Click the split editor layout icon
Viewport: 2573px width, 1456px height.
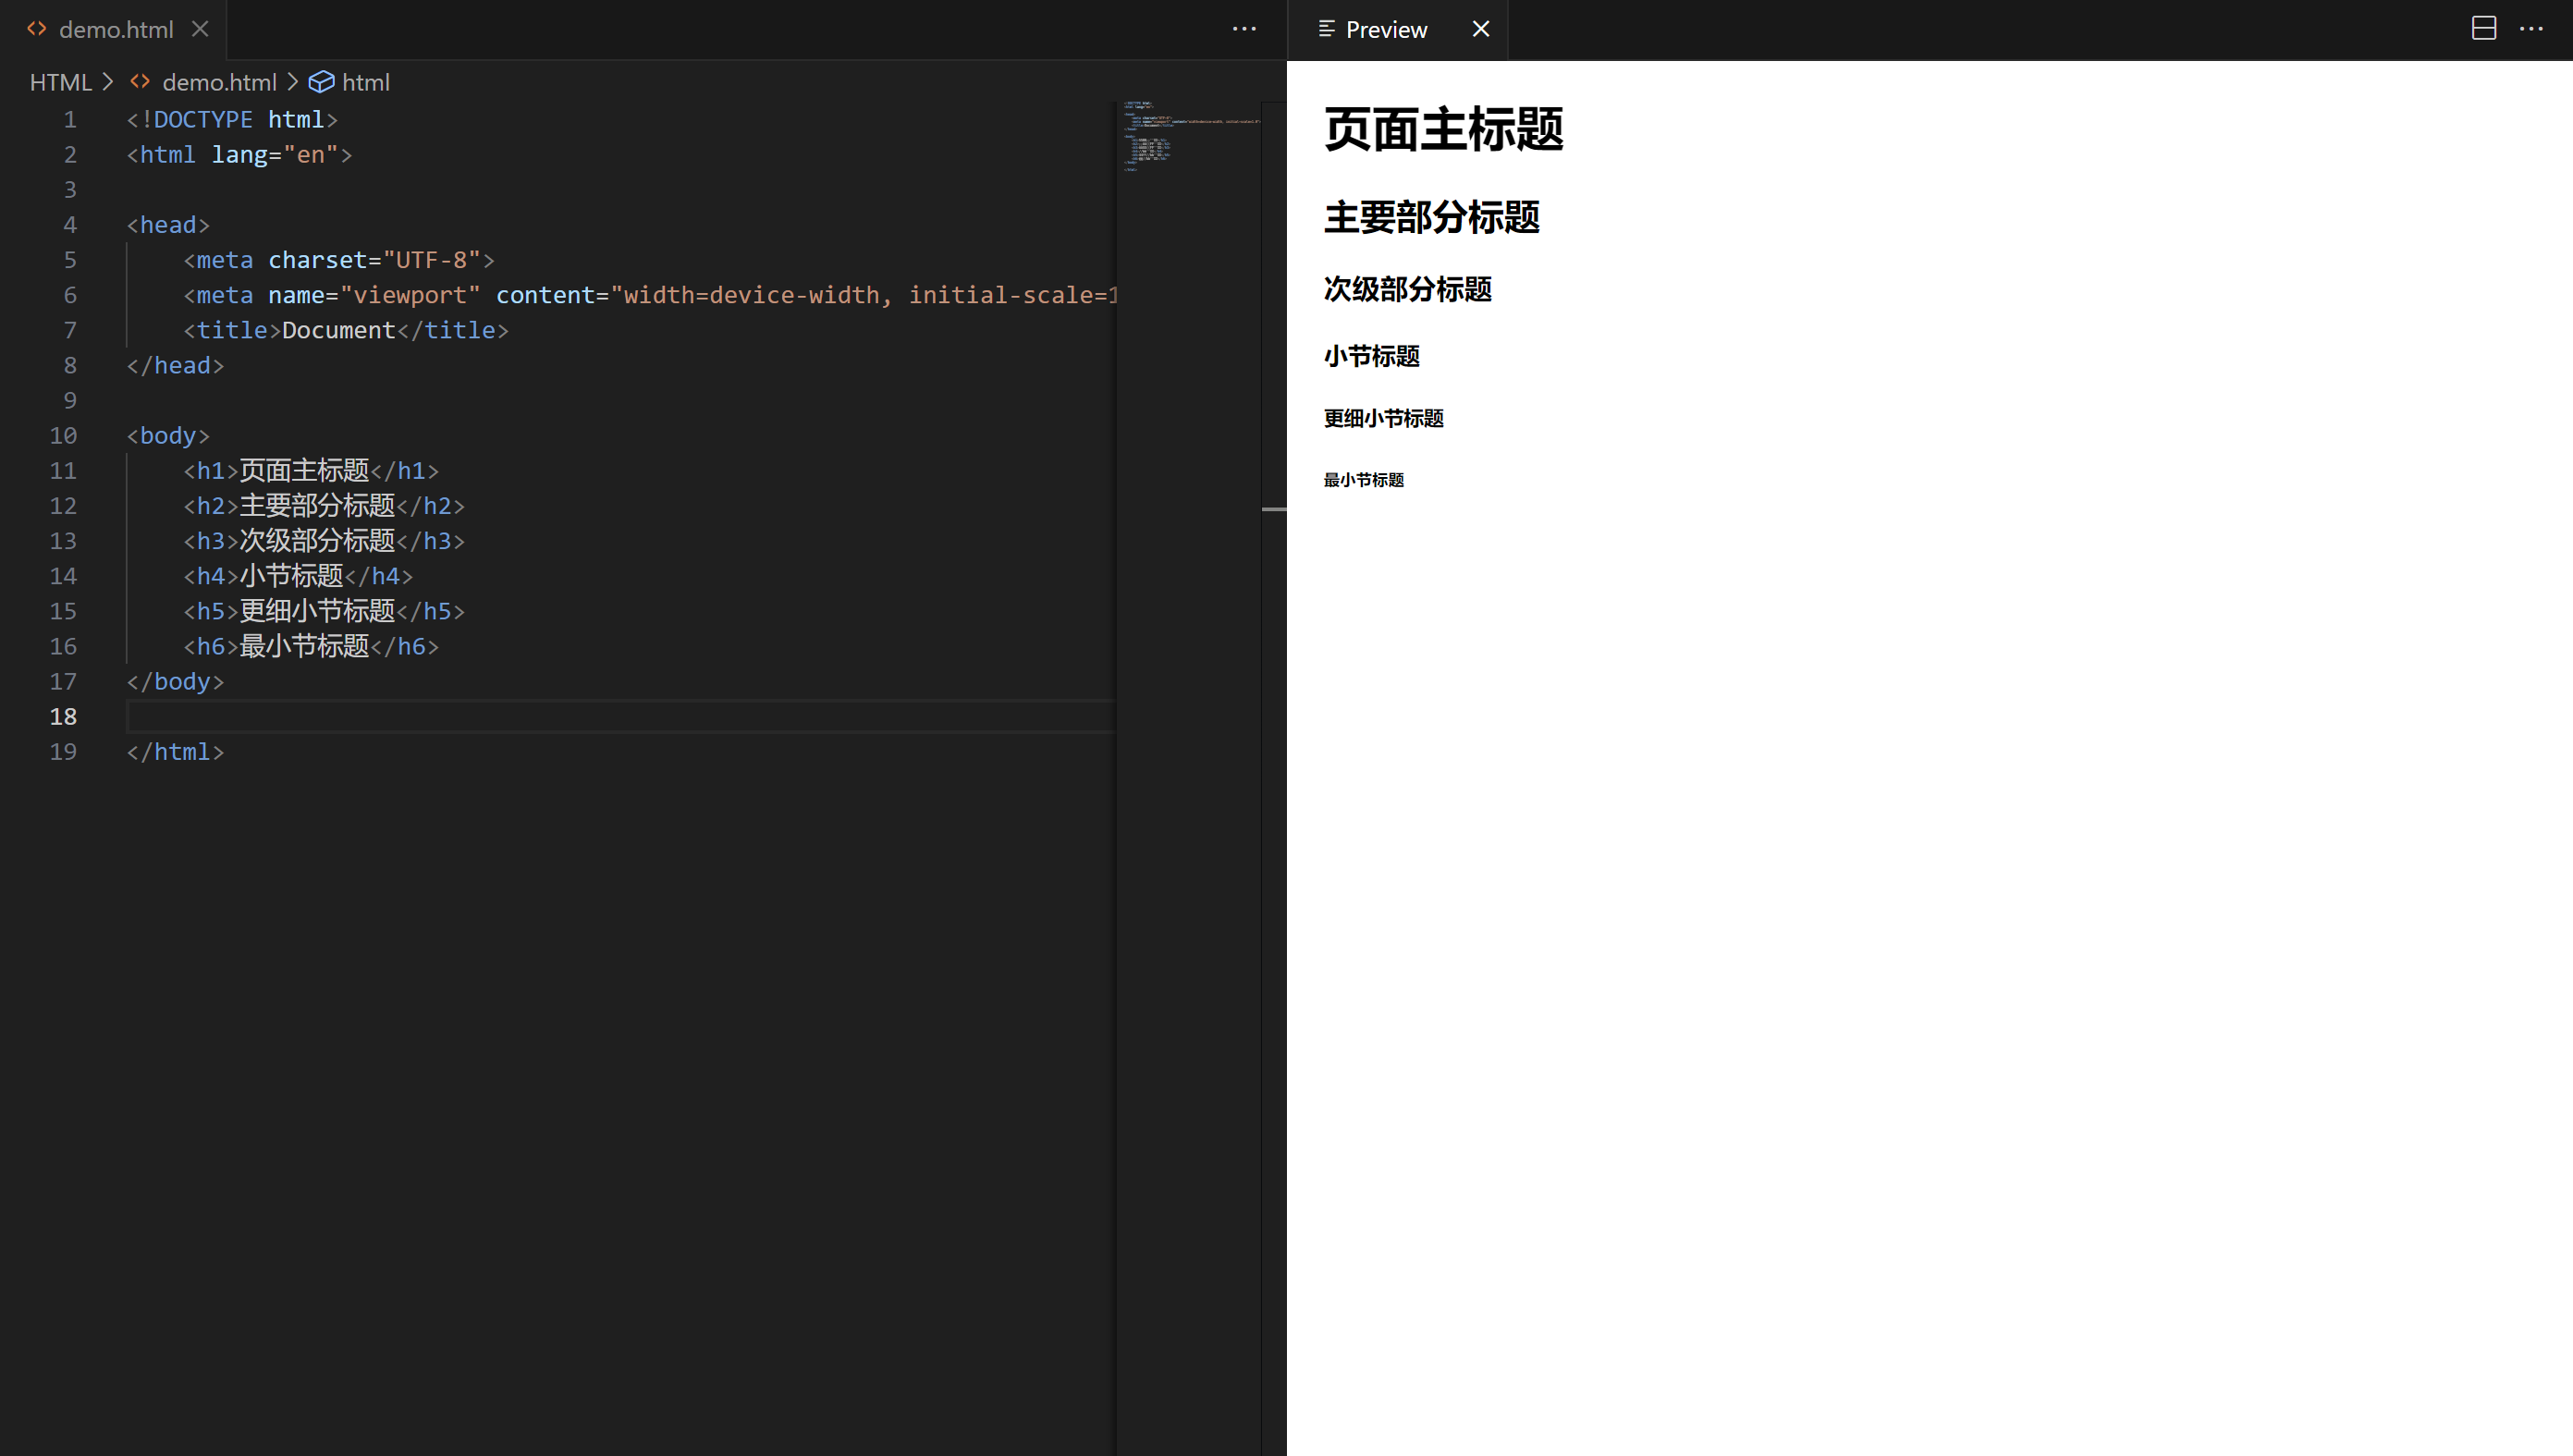coord(2484,29)
